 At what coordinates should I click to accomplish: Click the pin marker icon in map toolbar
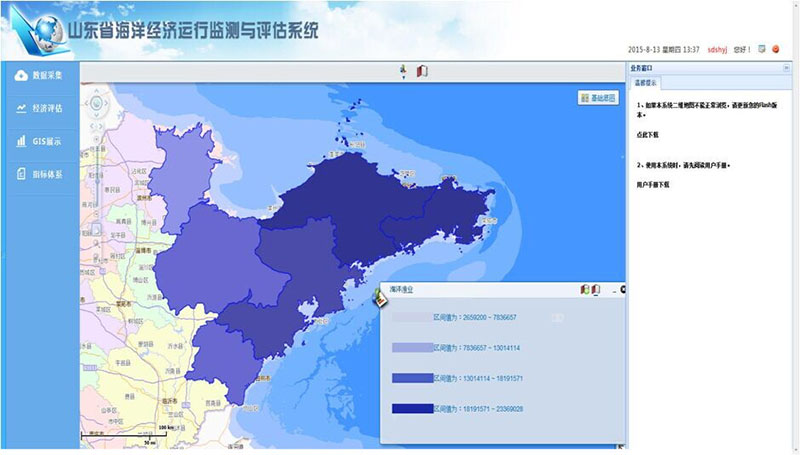pos(403,71)
